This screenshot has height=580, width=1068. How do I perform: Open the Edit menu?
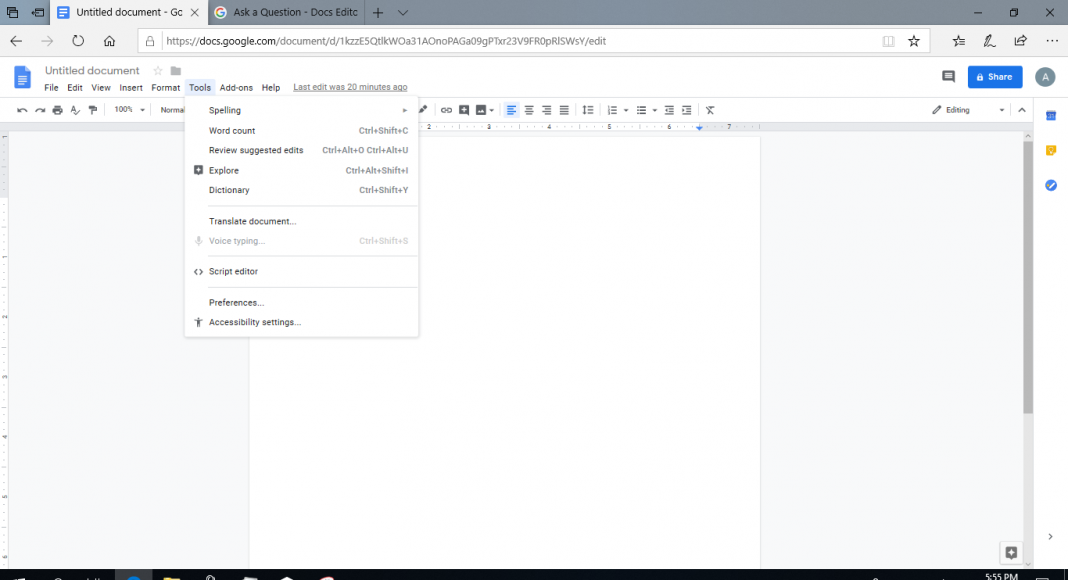[x=75, y=88]
